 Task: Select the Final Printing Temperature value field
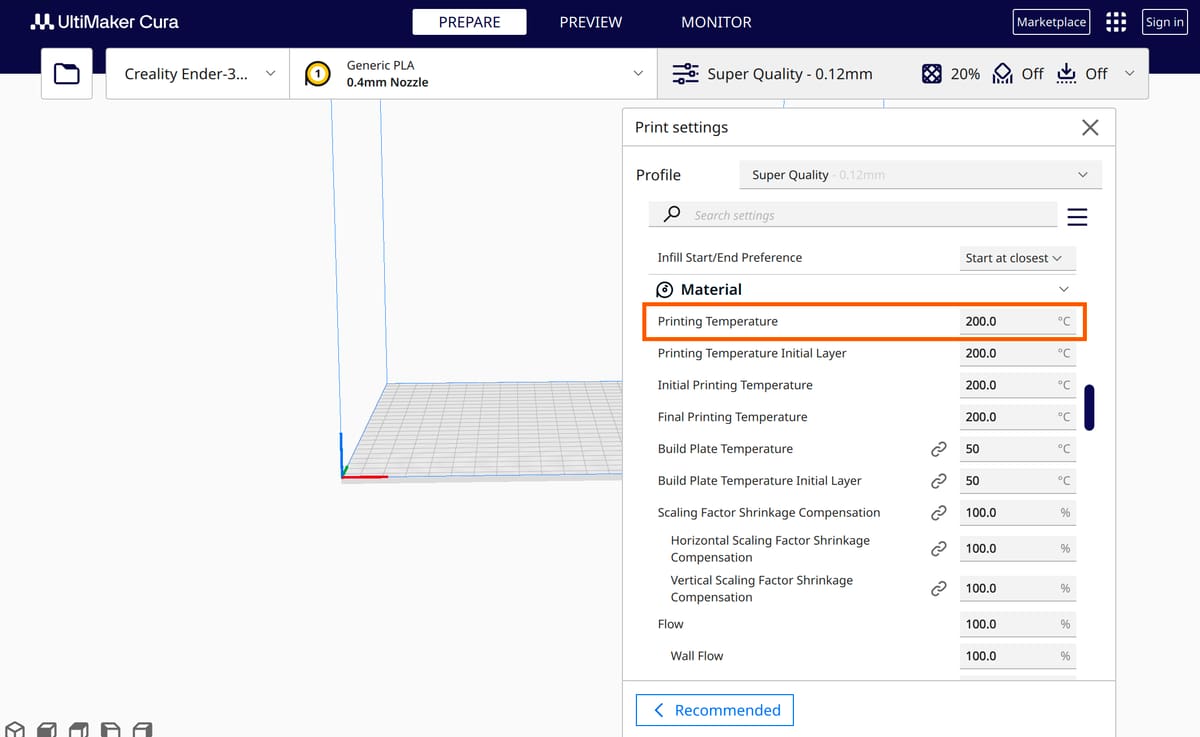coord(1017,418)
